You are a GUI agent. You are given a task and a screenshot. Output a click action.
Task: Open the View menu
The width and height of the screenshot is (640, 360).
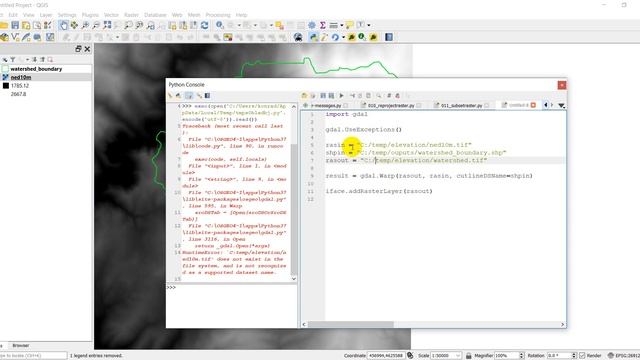tap(29, 15)
